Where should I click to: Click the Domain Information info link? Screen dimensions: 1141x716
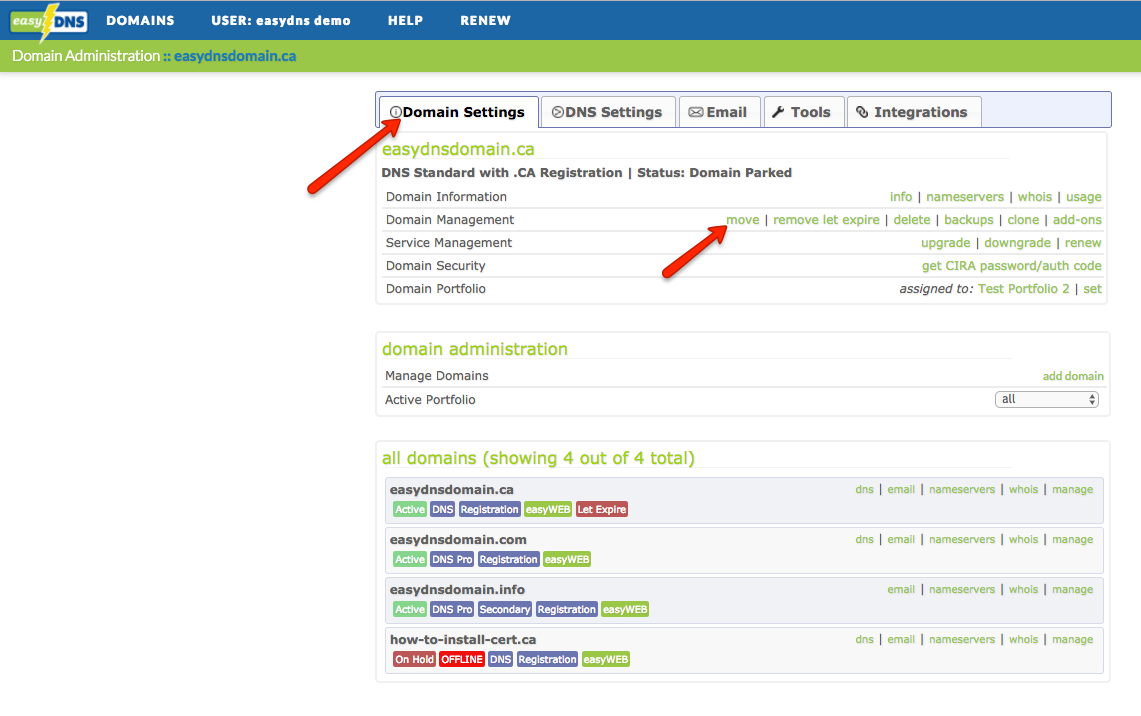tap(901, 196)
